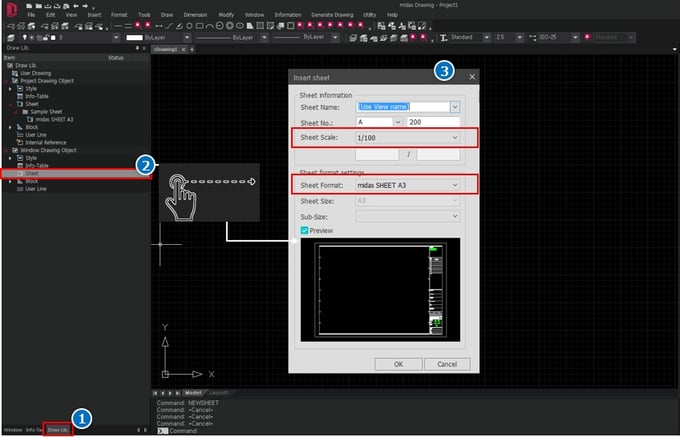Click the Internal Reference item icon
The width and height of the screenshot is (680, 437).
tap(19, 142)
